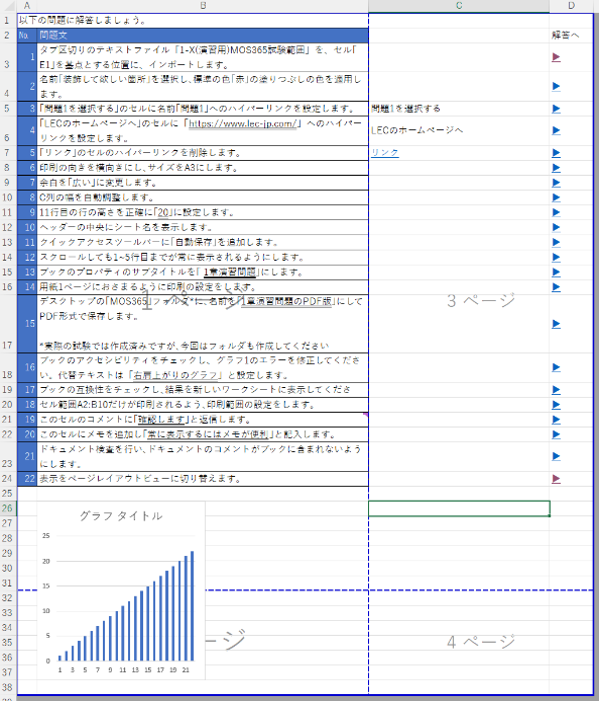Image resolution: width=599 pixels, height=701 pixels.
Task: Select the problem 13 text about ブックのプロパティ
Action: coord(202,272)
